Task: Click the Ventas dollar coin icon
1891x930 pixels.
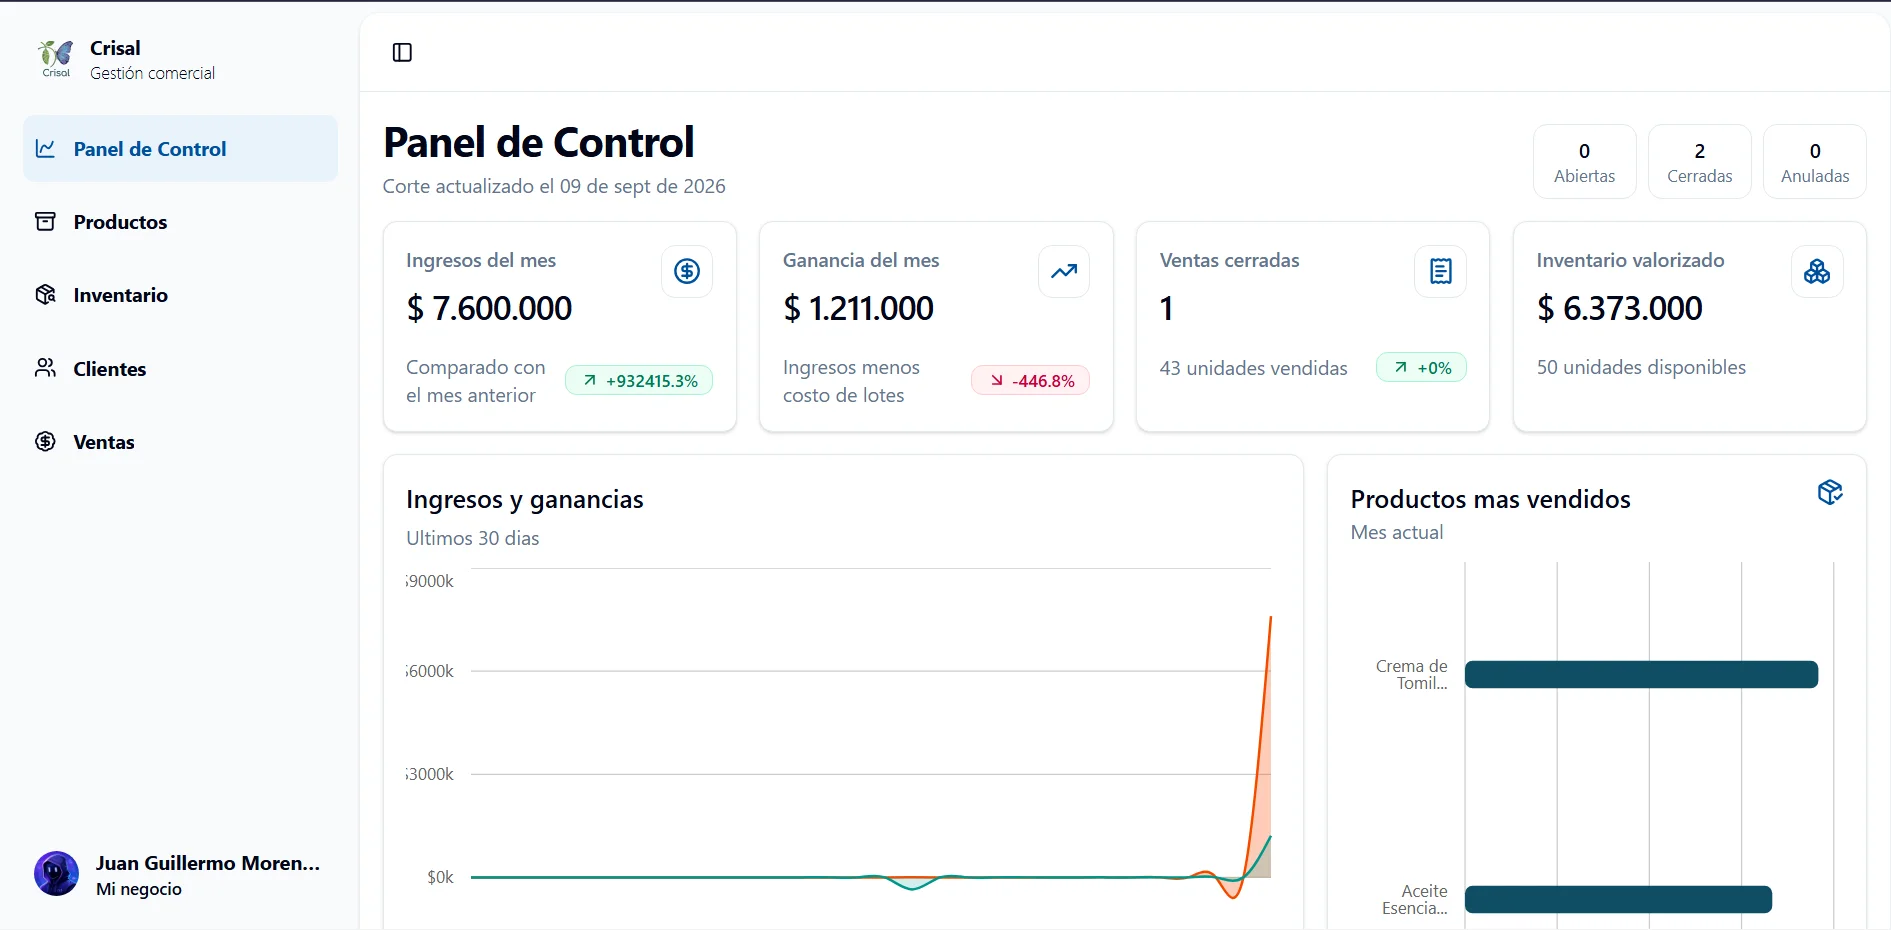Action: (x=45, y=441)
